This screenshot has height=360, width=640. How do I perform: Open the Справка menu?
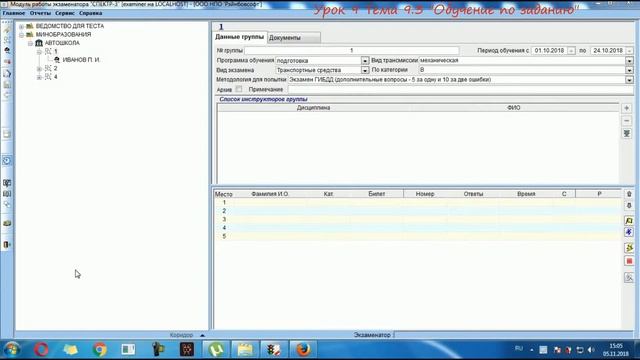(91, 13)
